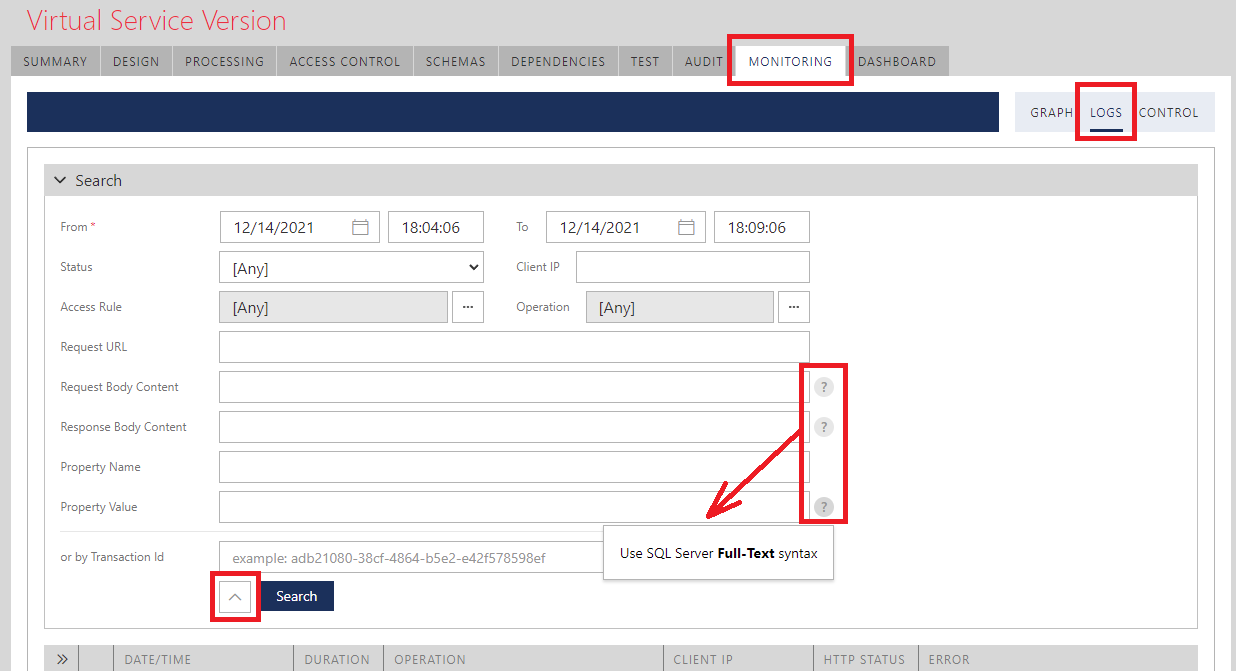Image resolution: width=1236 pixels, height=671 pixels.
Task: Sort by Date/Time column header
Action: coord(158,659)
